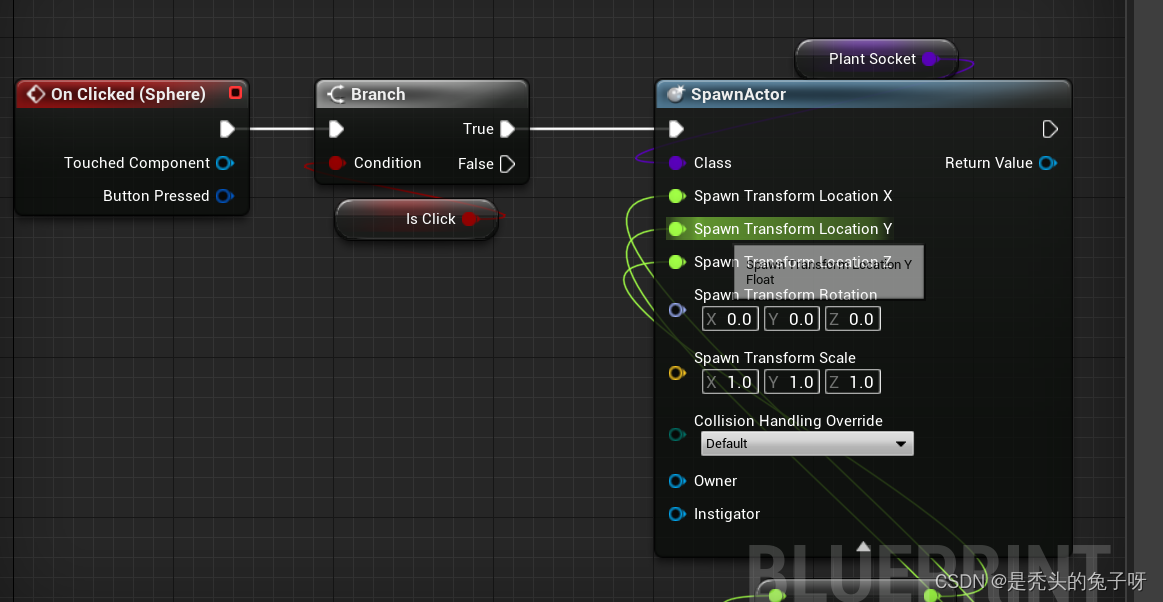Viewport: 1163px width, 602px height.
Task: Click the Class label on SpawnActor
Action: (712, 163)
